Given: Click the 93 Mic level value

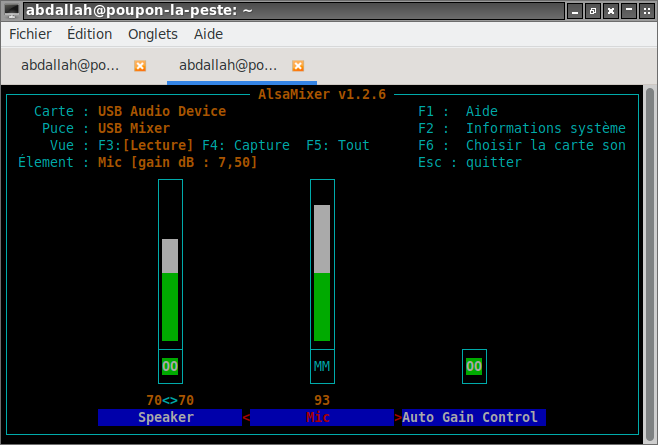Looking at the screenshot, I should coord(322,400).
